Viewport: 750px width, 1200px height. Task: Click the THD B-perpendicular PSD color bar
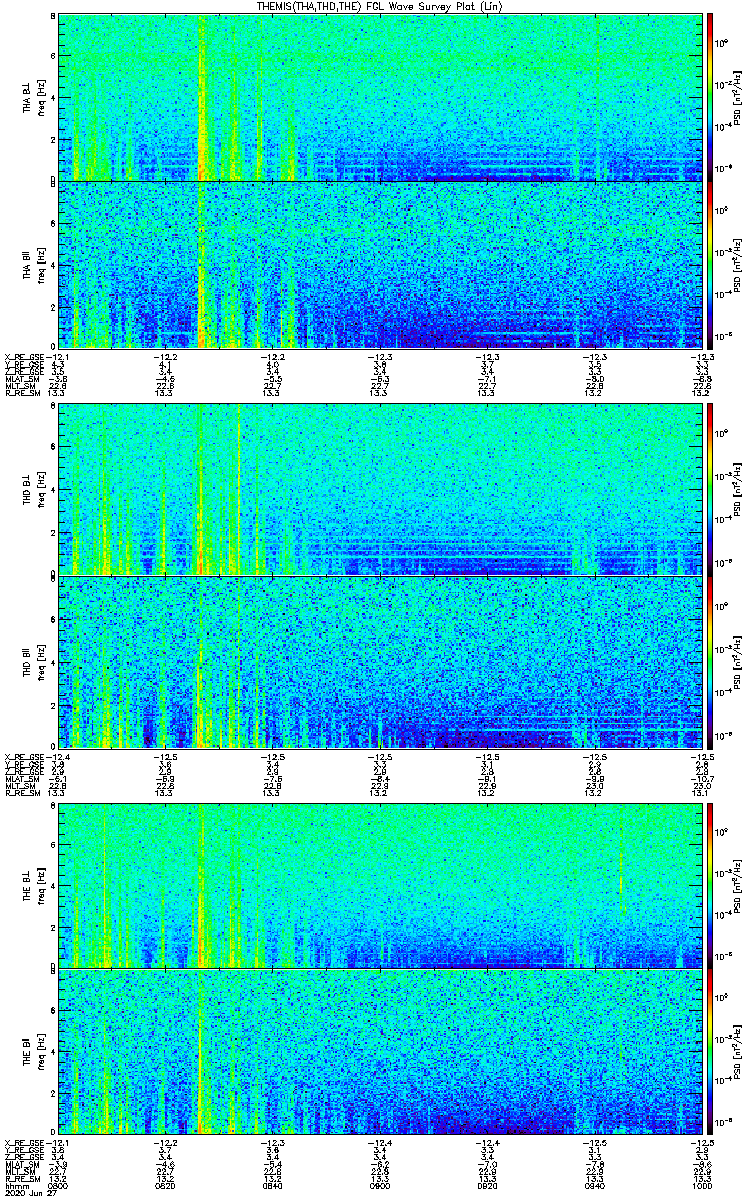pos(710,489)
